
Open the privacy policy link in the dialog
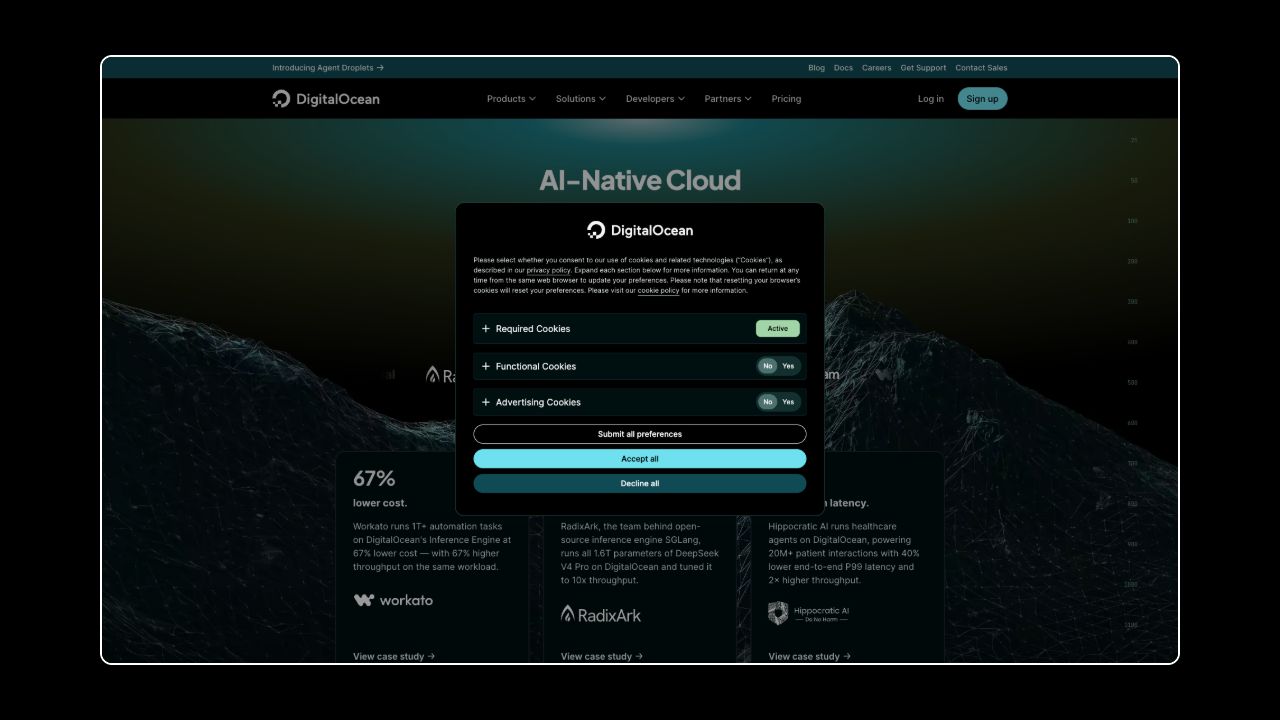549,270
